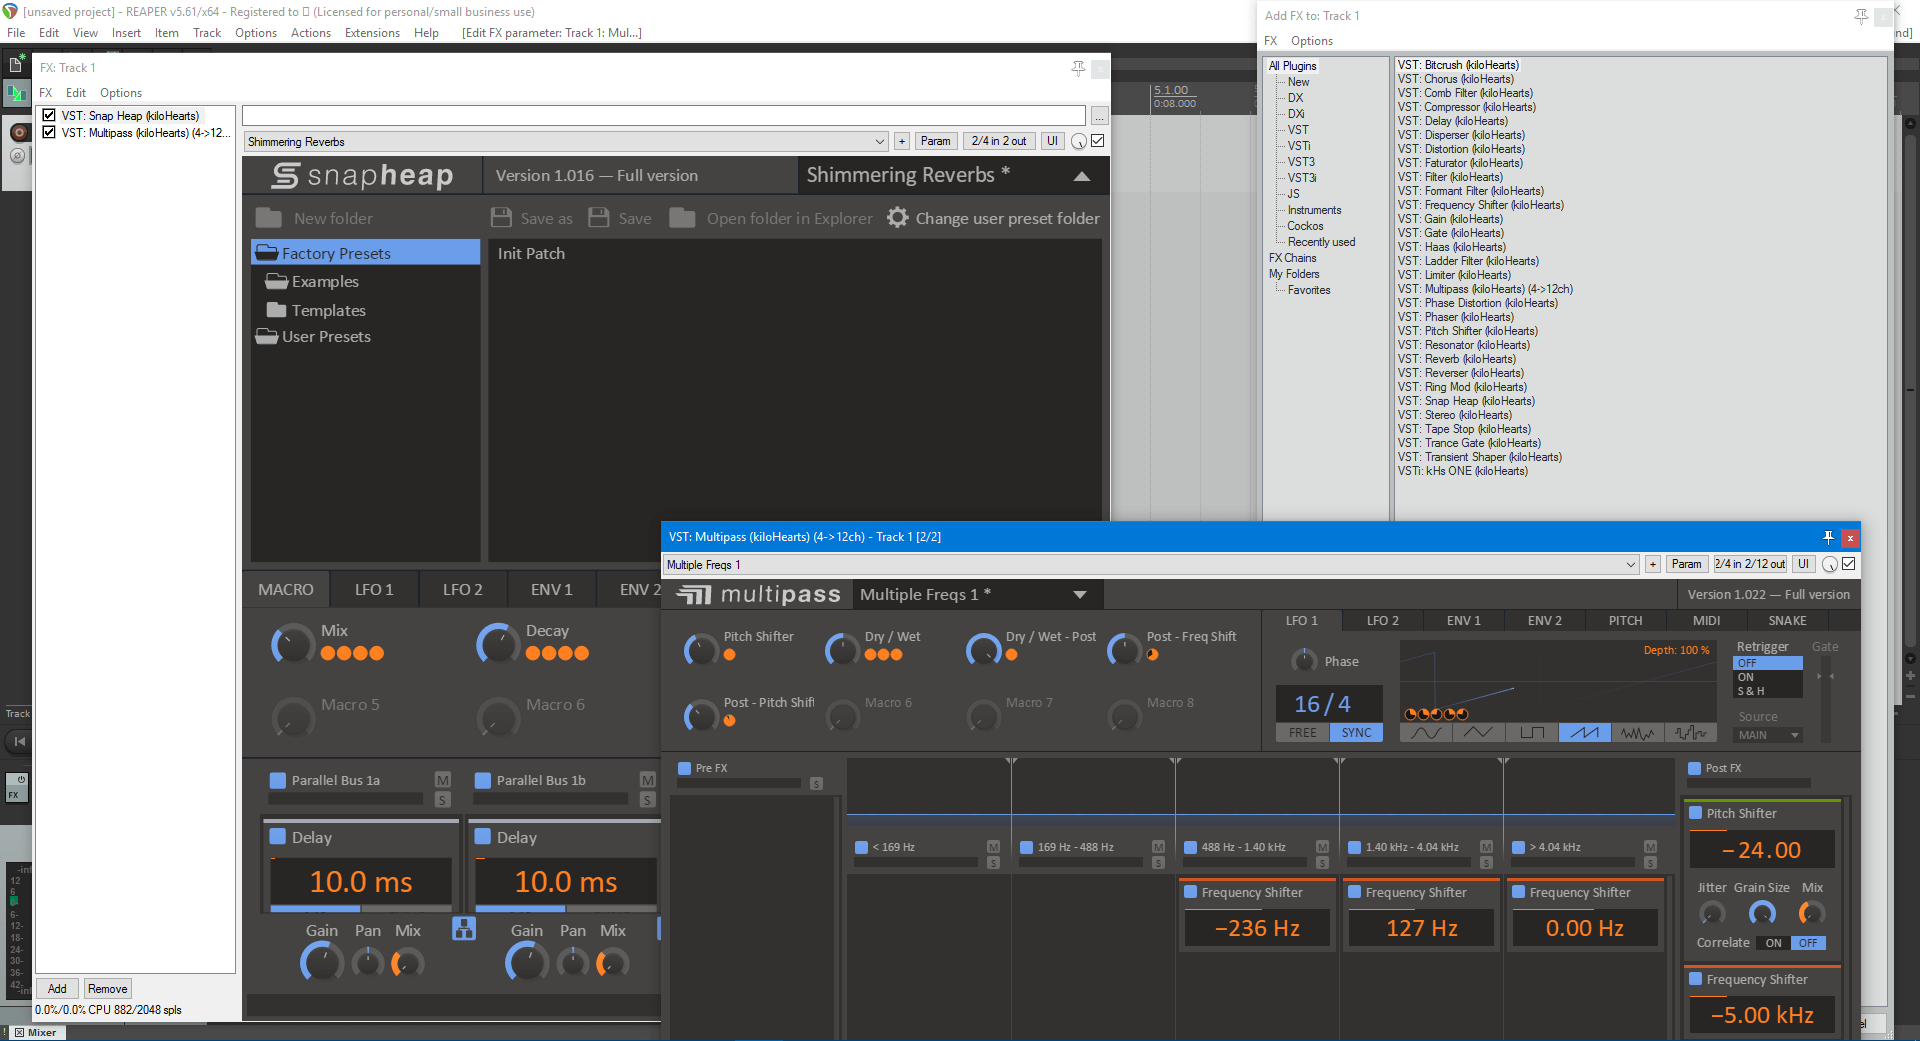Open the Shimmering Reverbs preset dropdown in REAPER
This screenshot has height=1041, width=1920.
point(566,141)
